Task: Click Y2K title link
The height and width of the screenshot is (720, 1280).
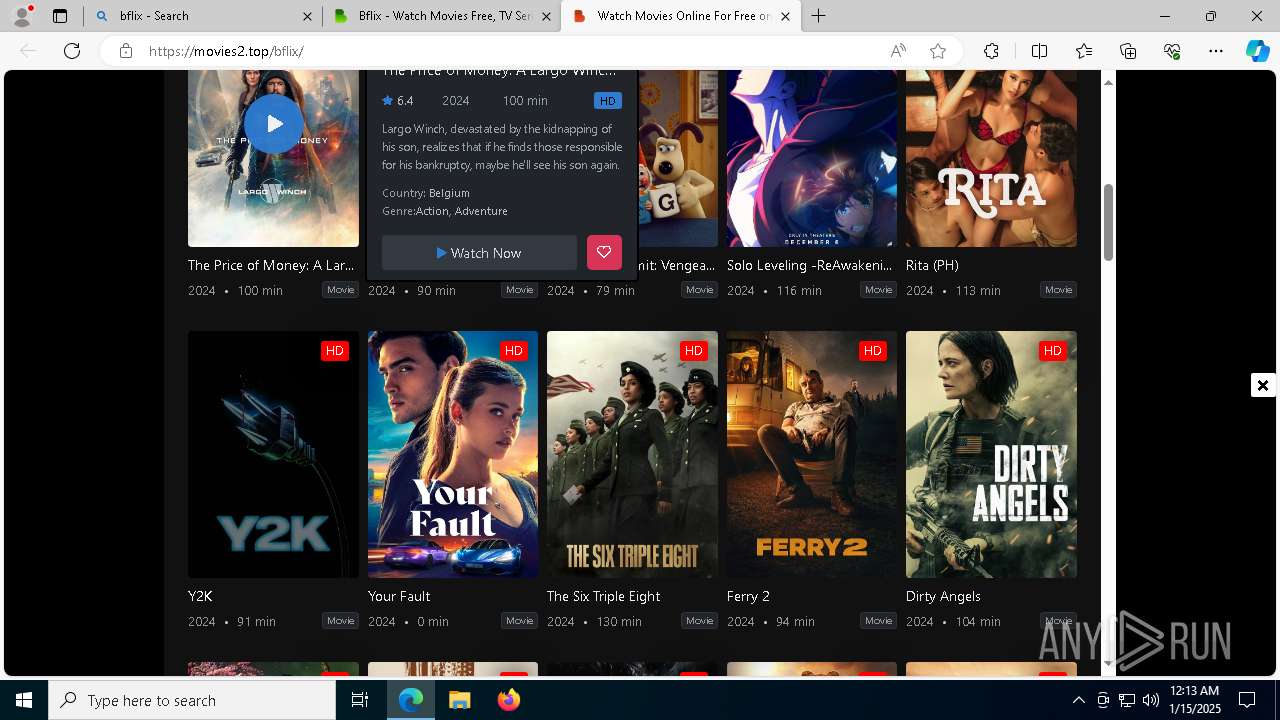Action: pos(200,596)
